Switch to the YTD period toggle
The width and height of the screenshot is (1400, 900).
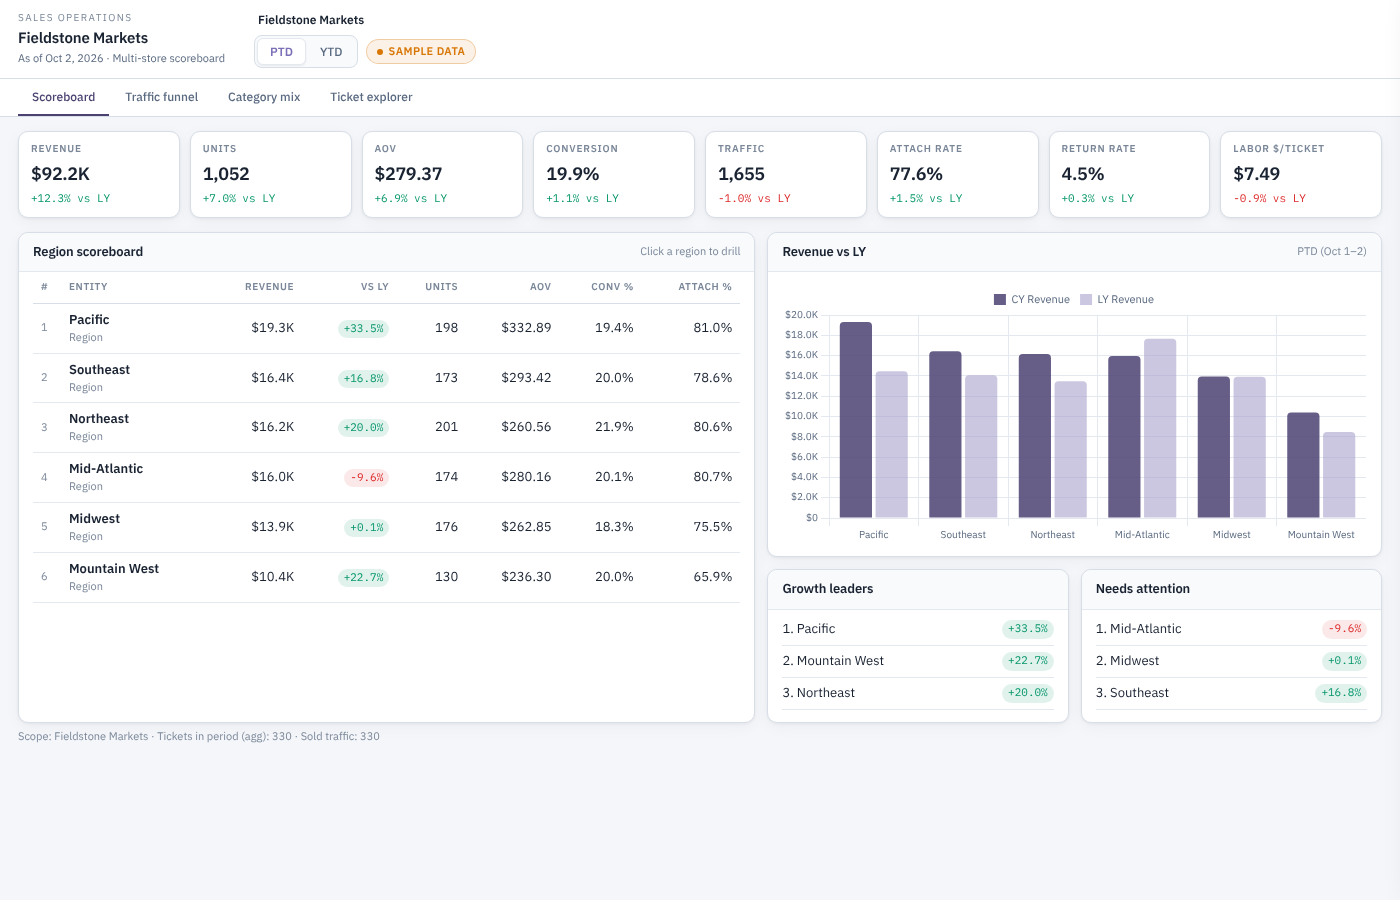pyautogui.click(x=331, y=52)
